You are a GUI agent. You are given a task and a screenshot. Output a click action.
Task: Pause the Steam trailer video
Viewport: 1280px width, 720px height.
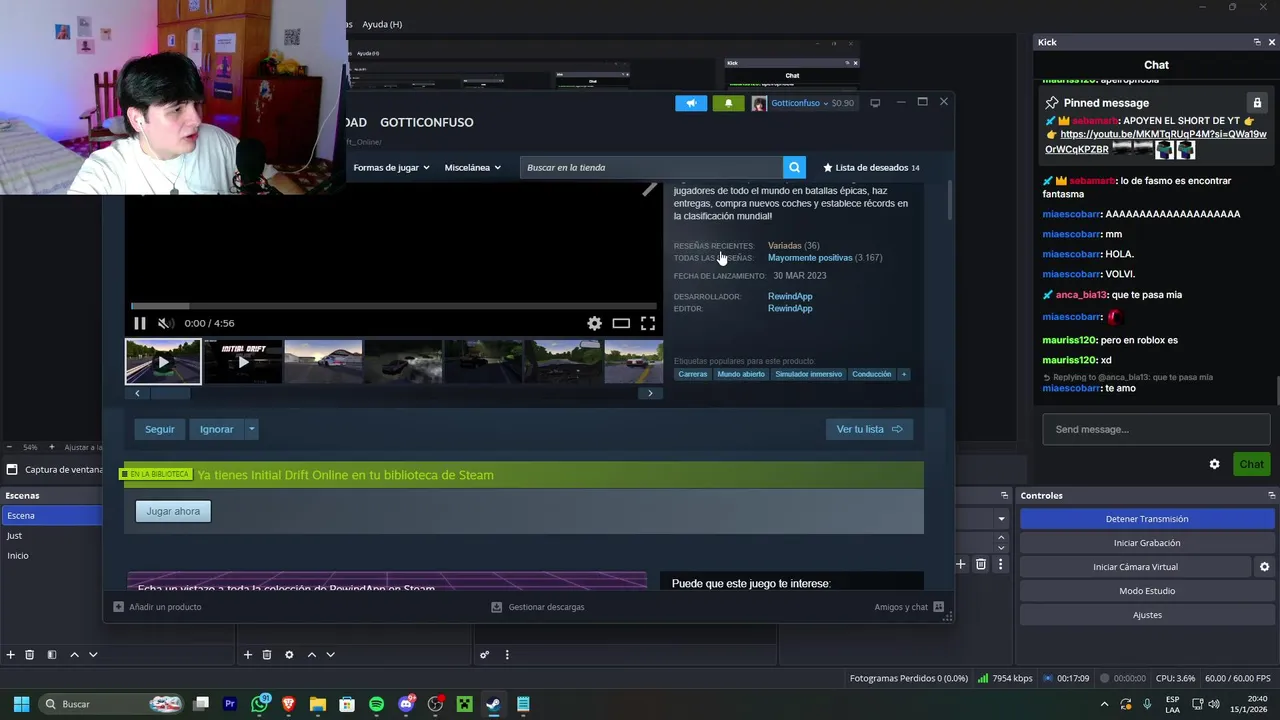pyautogui.click(x=140, y=323)
